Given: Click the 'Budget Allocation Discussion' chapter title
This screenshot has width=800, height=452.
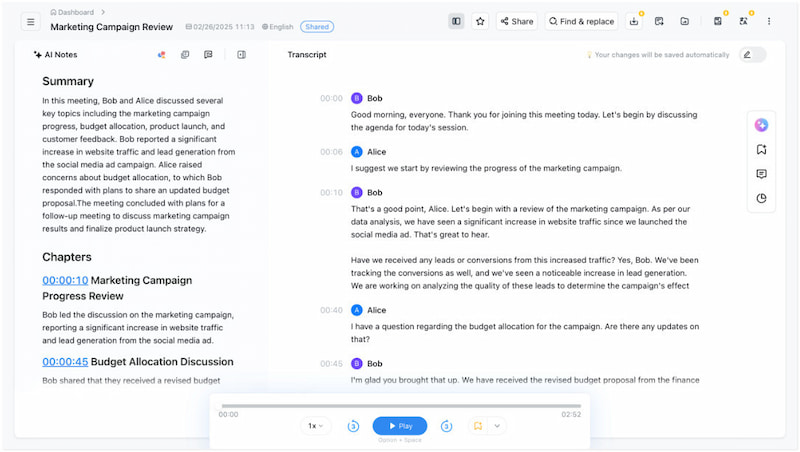Looking at the screenshot, I should coord(162,362).
